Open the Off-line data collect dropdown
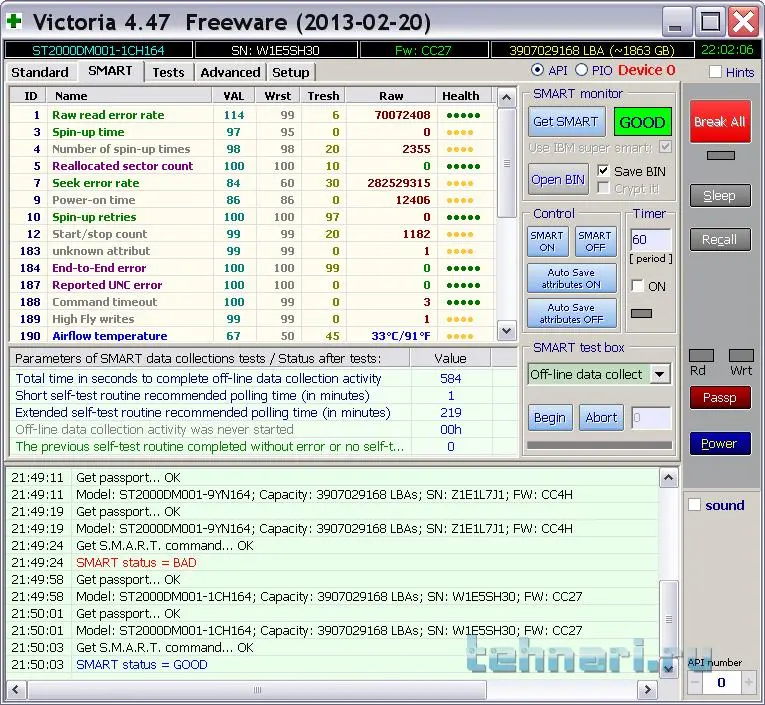765x705 pixels. click(x=660, y=375)
